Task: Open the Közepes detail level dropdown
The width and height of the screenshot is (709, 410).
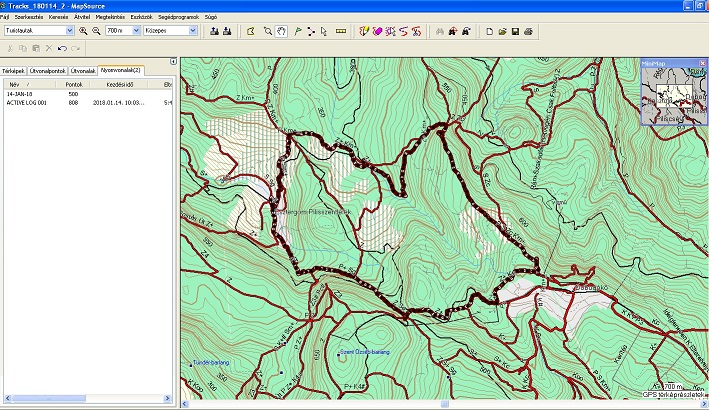Action: [193, 31]
